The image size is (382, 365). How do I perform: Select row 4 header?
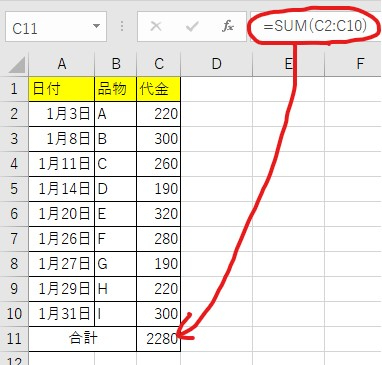click(x=14, y=164)
